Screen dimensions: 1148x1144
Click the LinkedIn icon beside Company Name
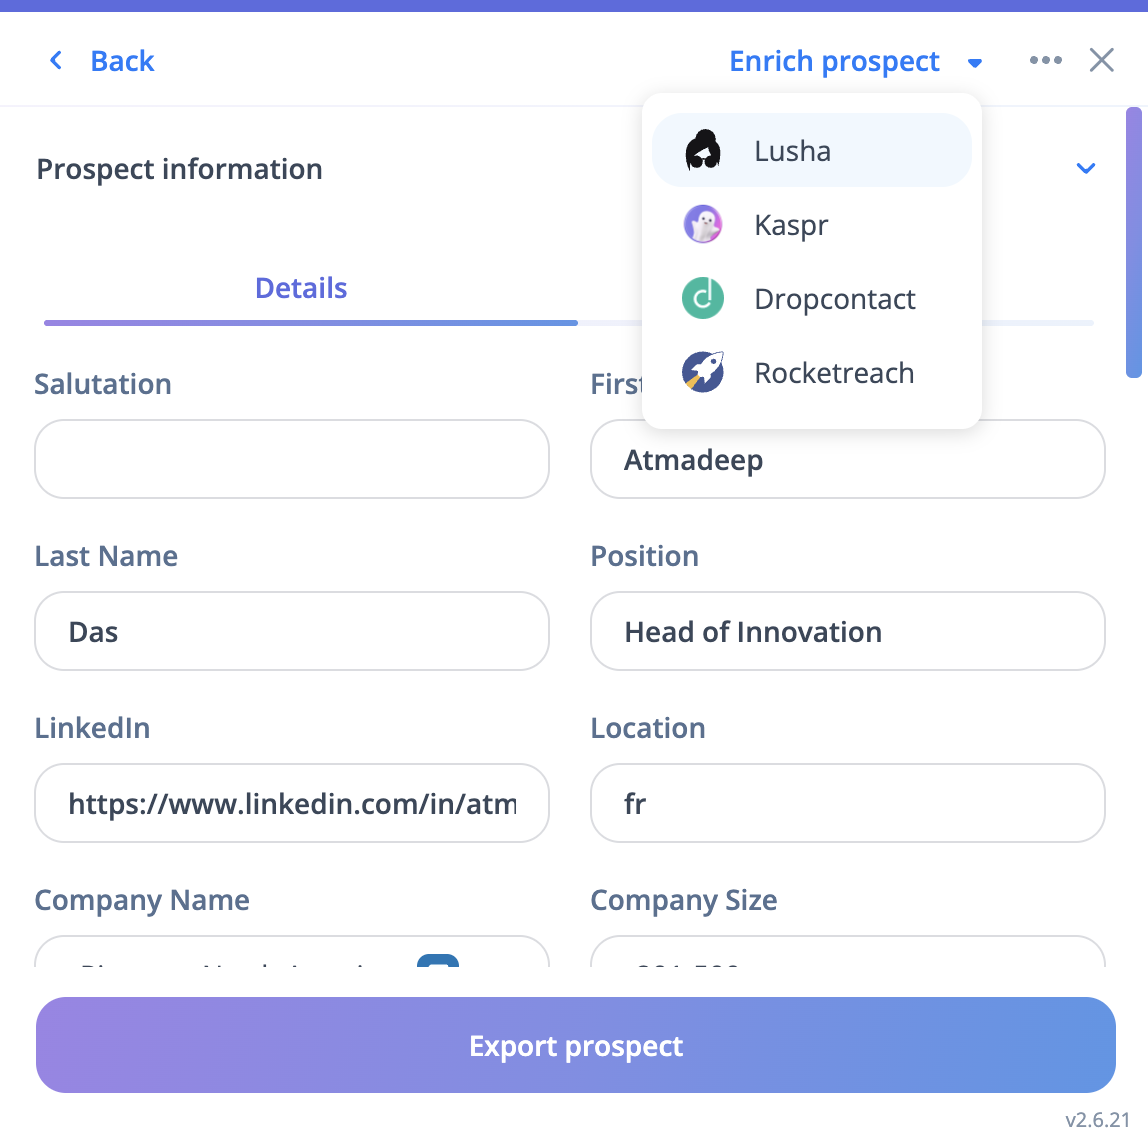(437, 962)
